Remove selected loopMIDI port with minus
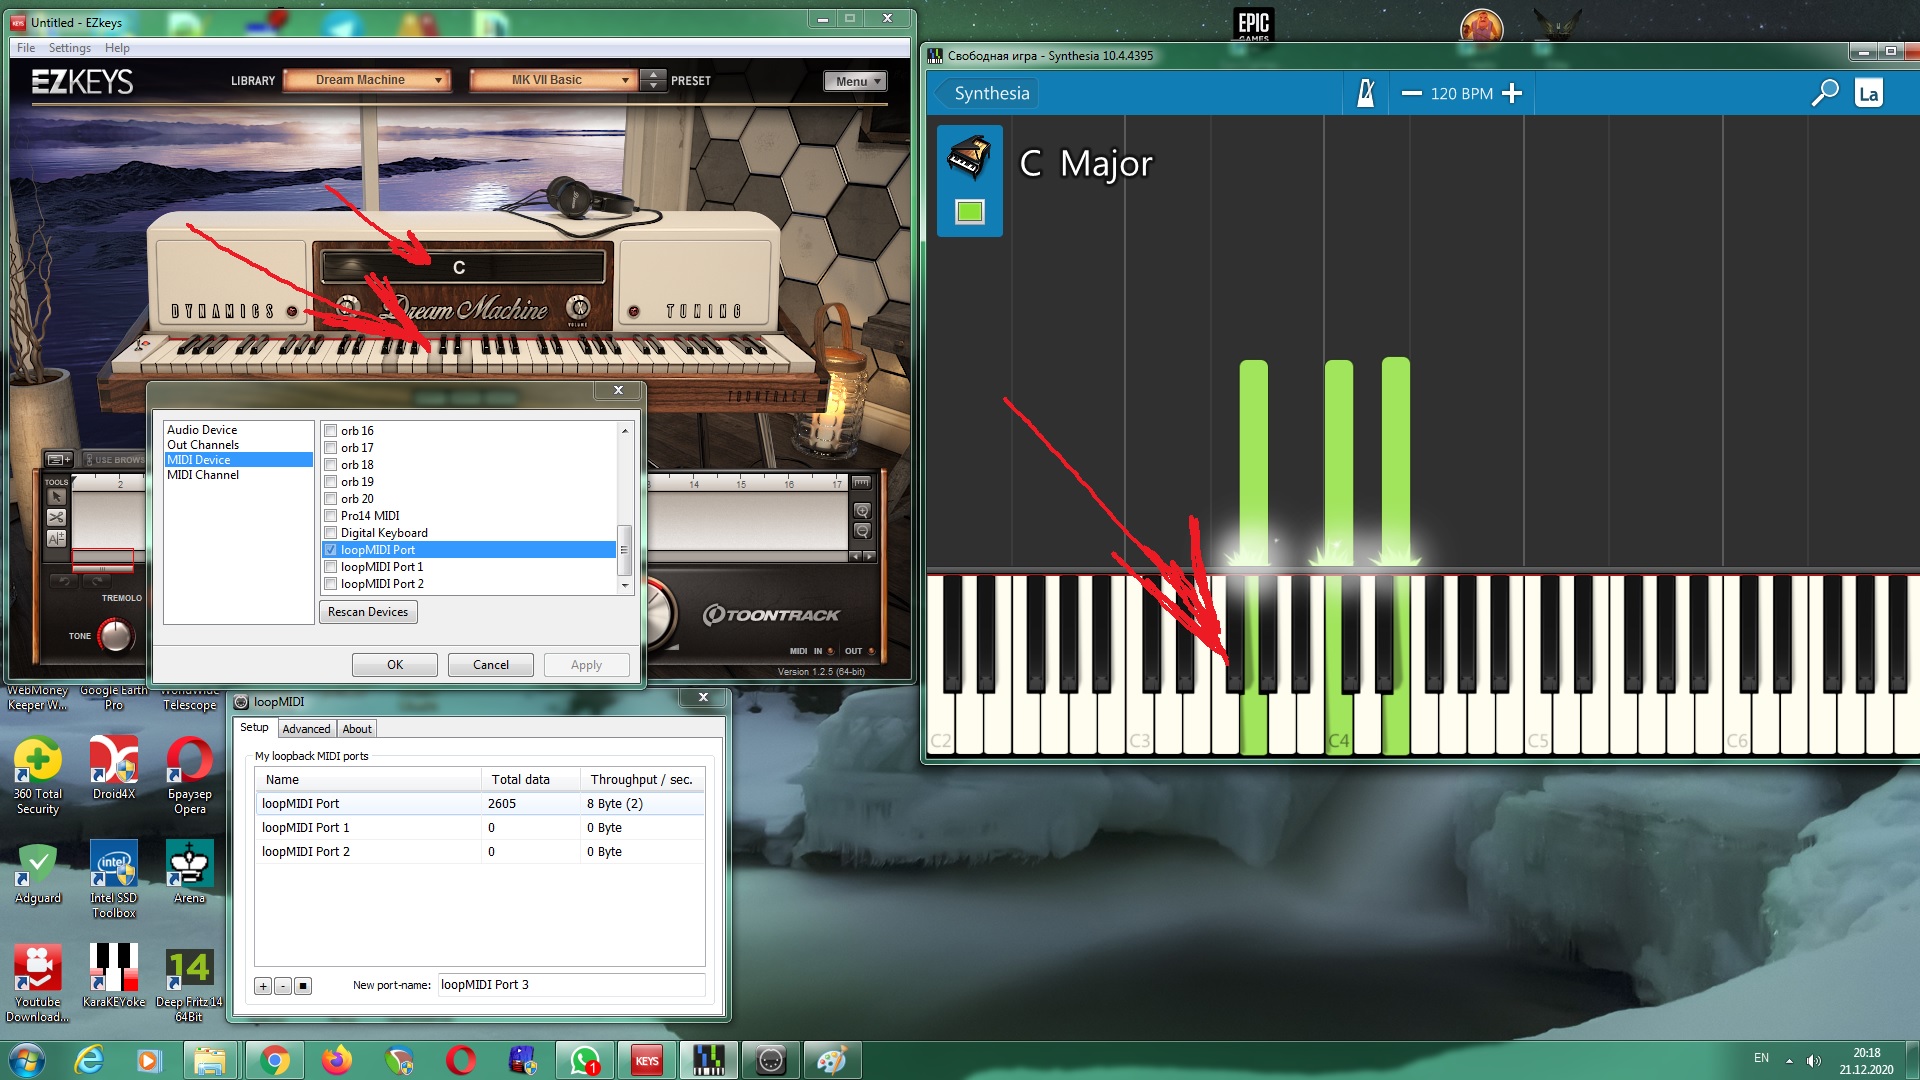 (283, 986)
